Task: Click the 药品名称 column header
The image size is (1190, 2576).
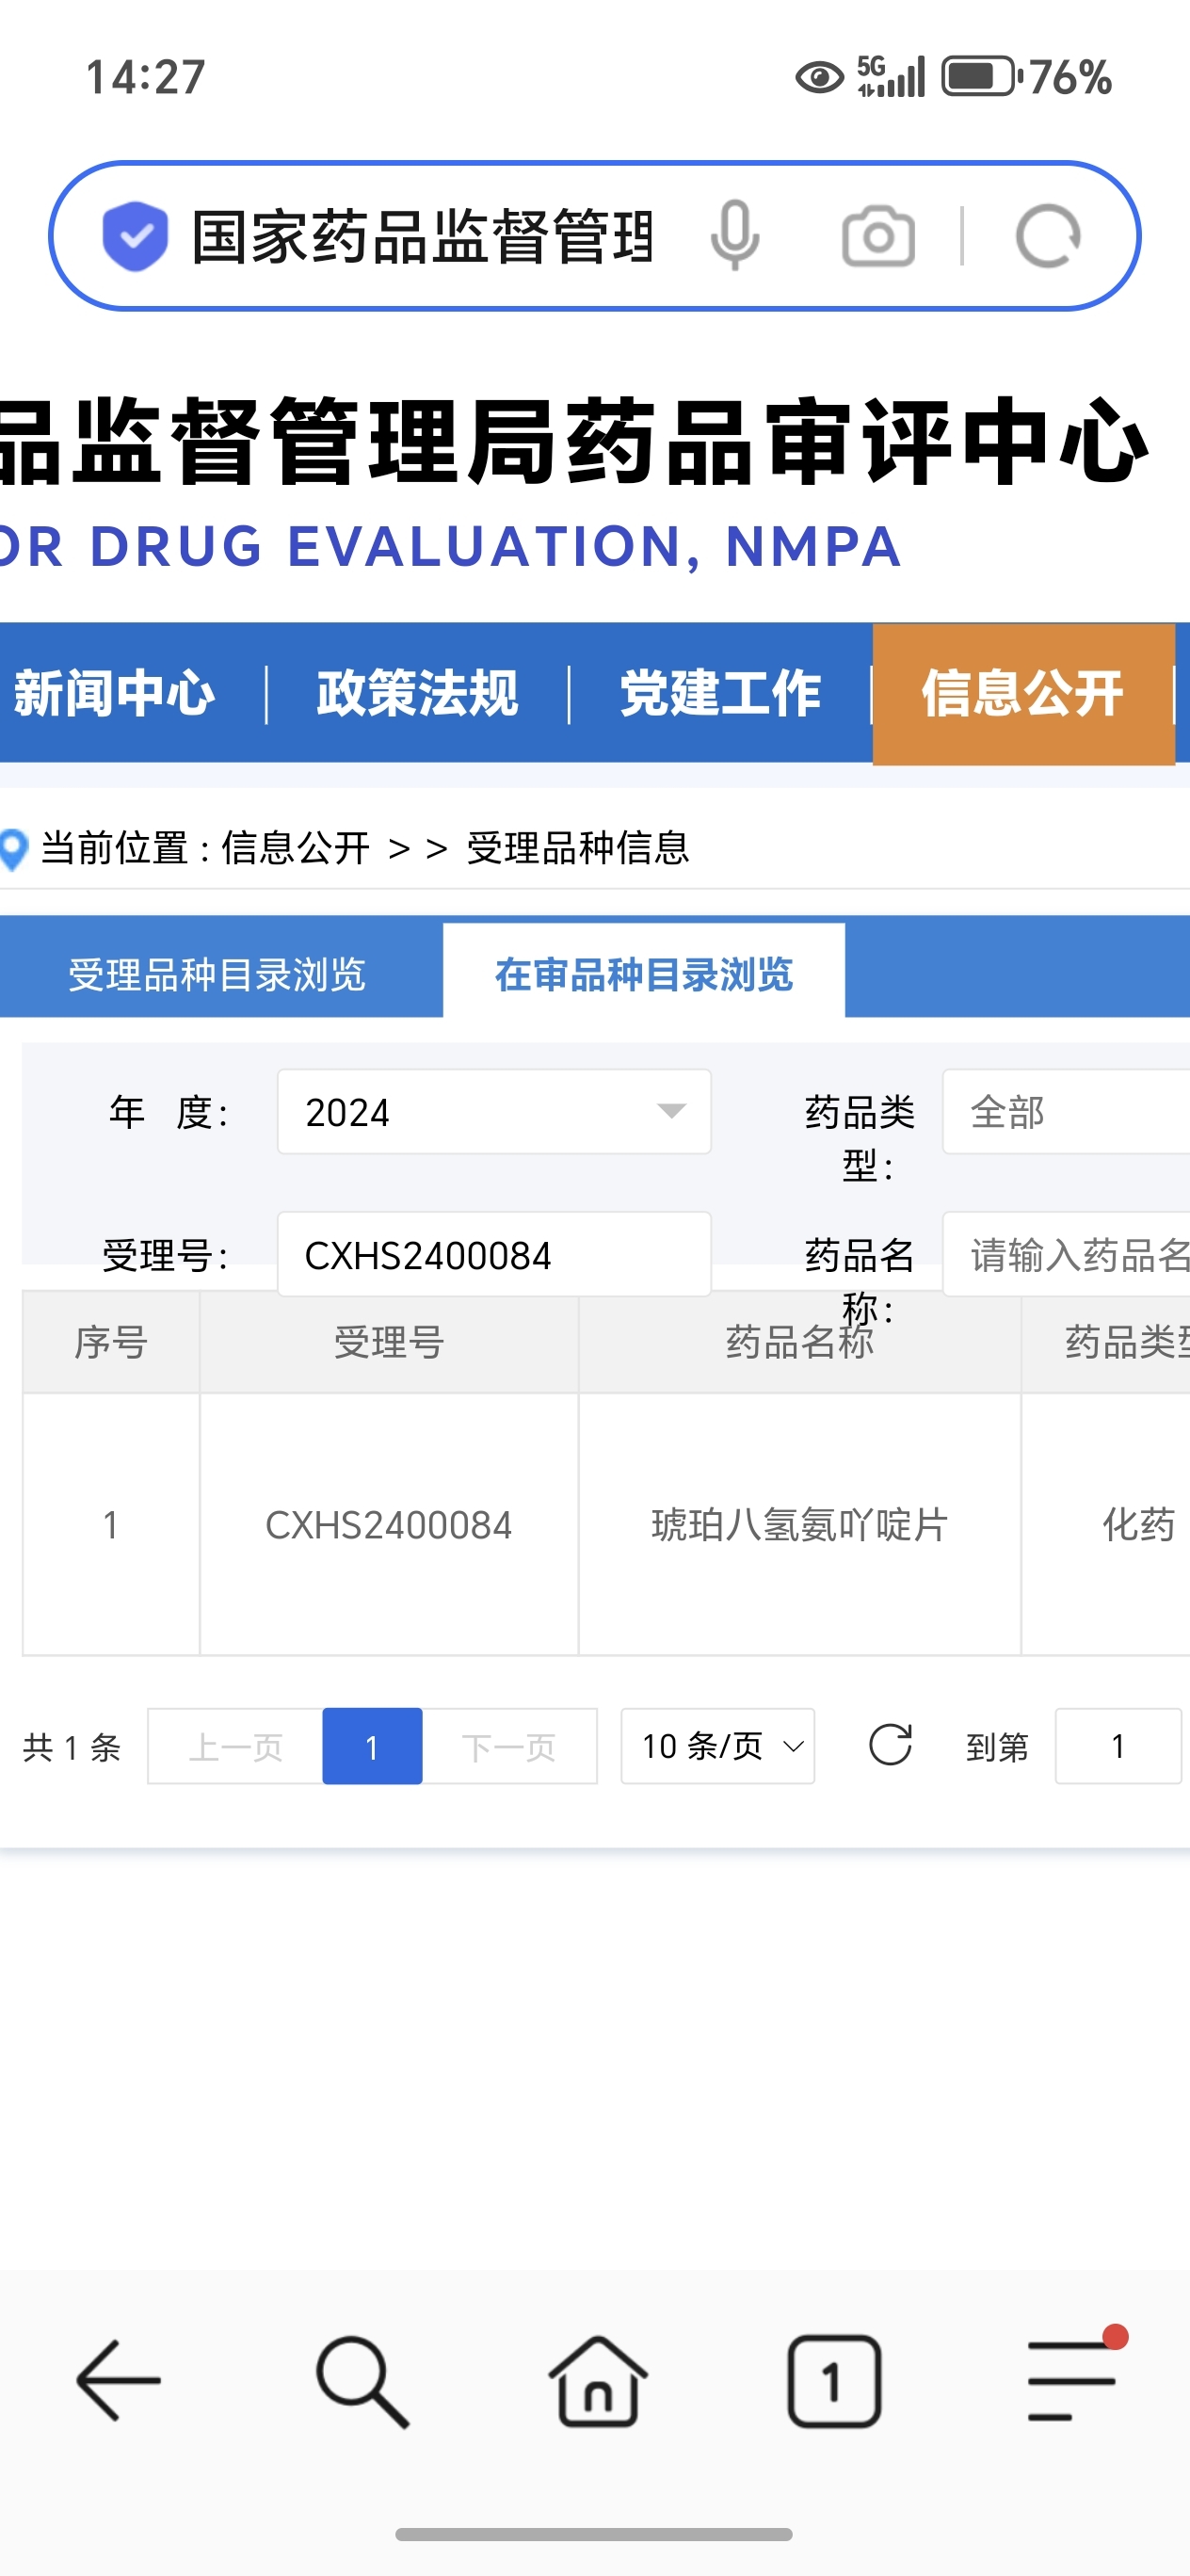Action: [799, 1342]
